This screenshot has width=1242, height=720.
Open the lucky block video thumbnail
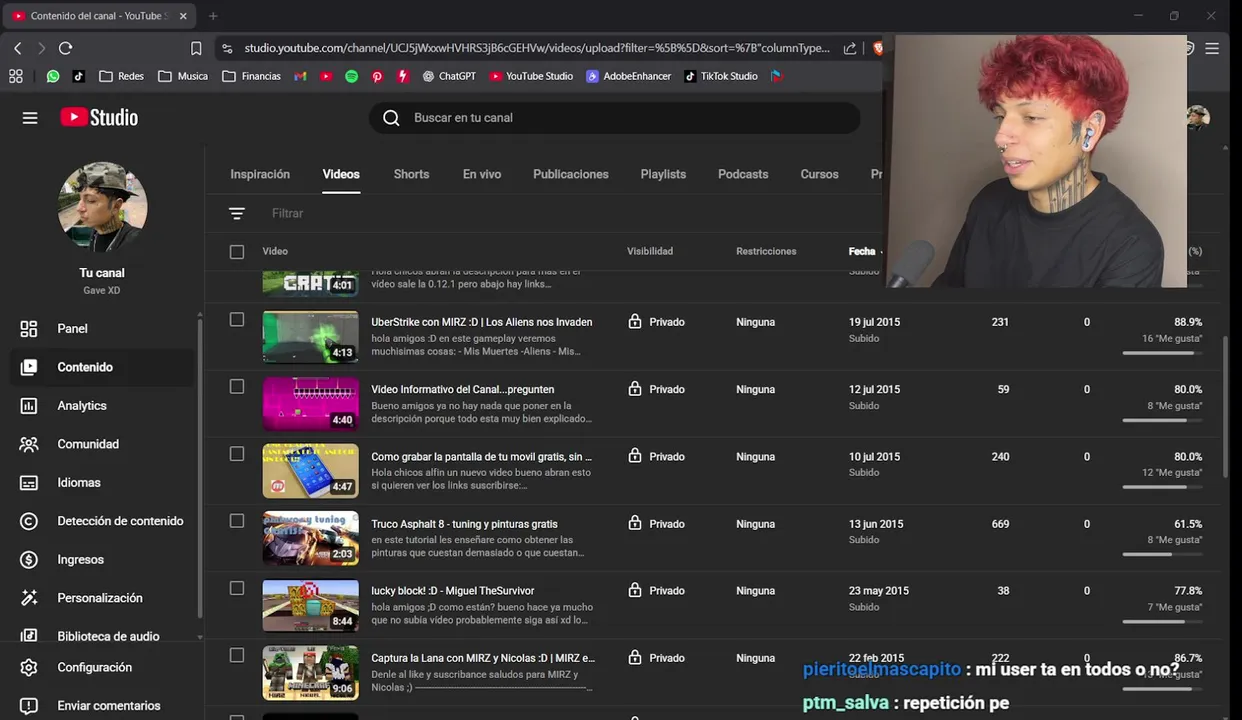coord(310,606)
